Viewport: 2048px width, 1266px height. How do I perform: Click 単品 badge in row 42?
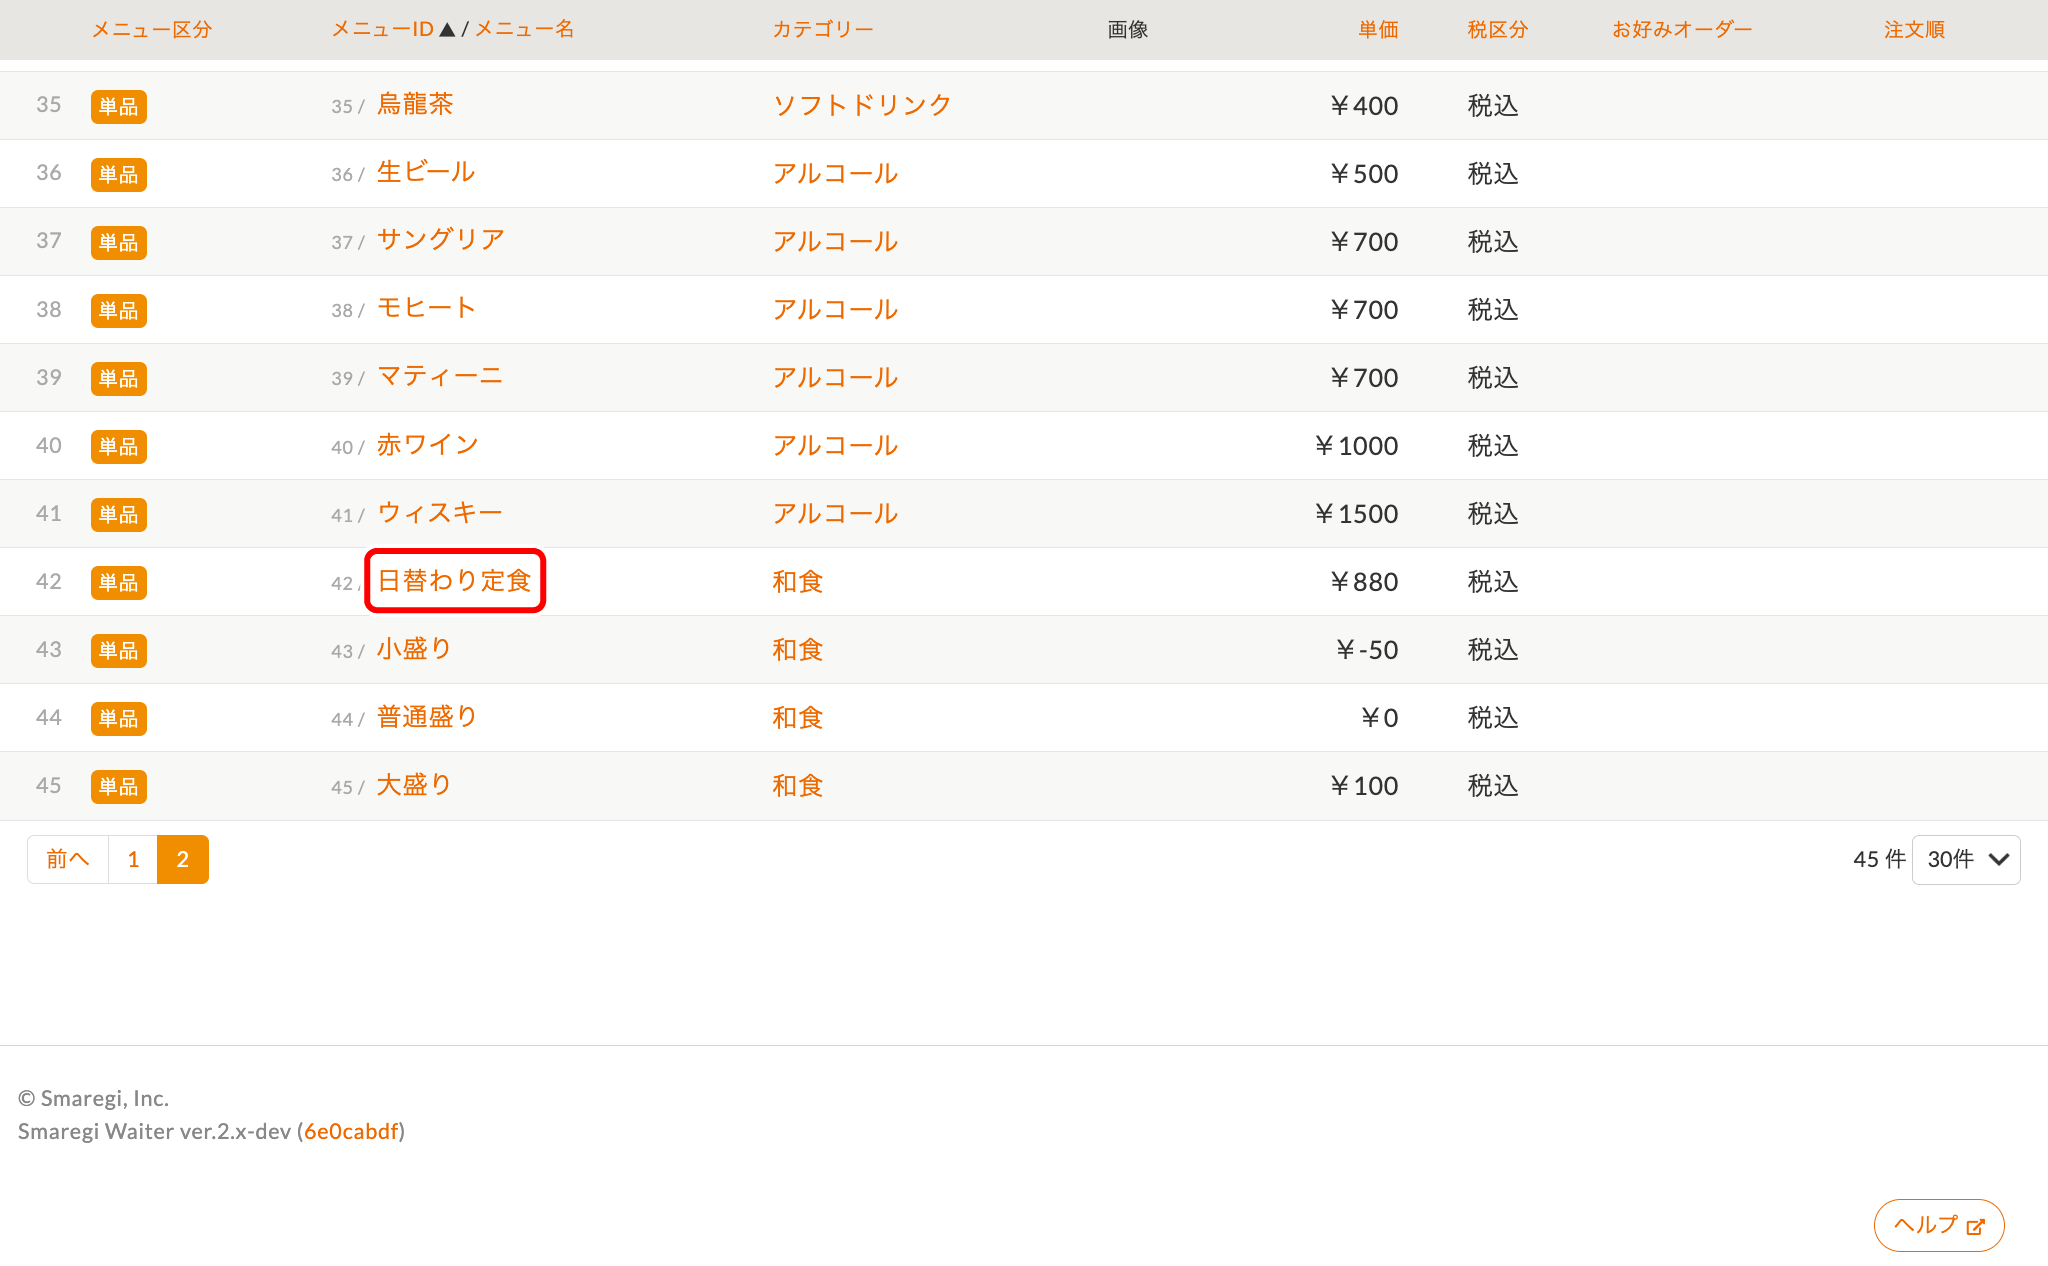pos(119,582)
